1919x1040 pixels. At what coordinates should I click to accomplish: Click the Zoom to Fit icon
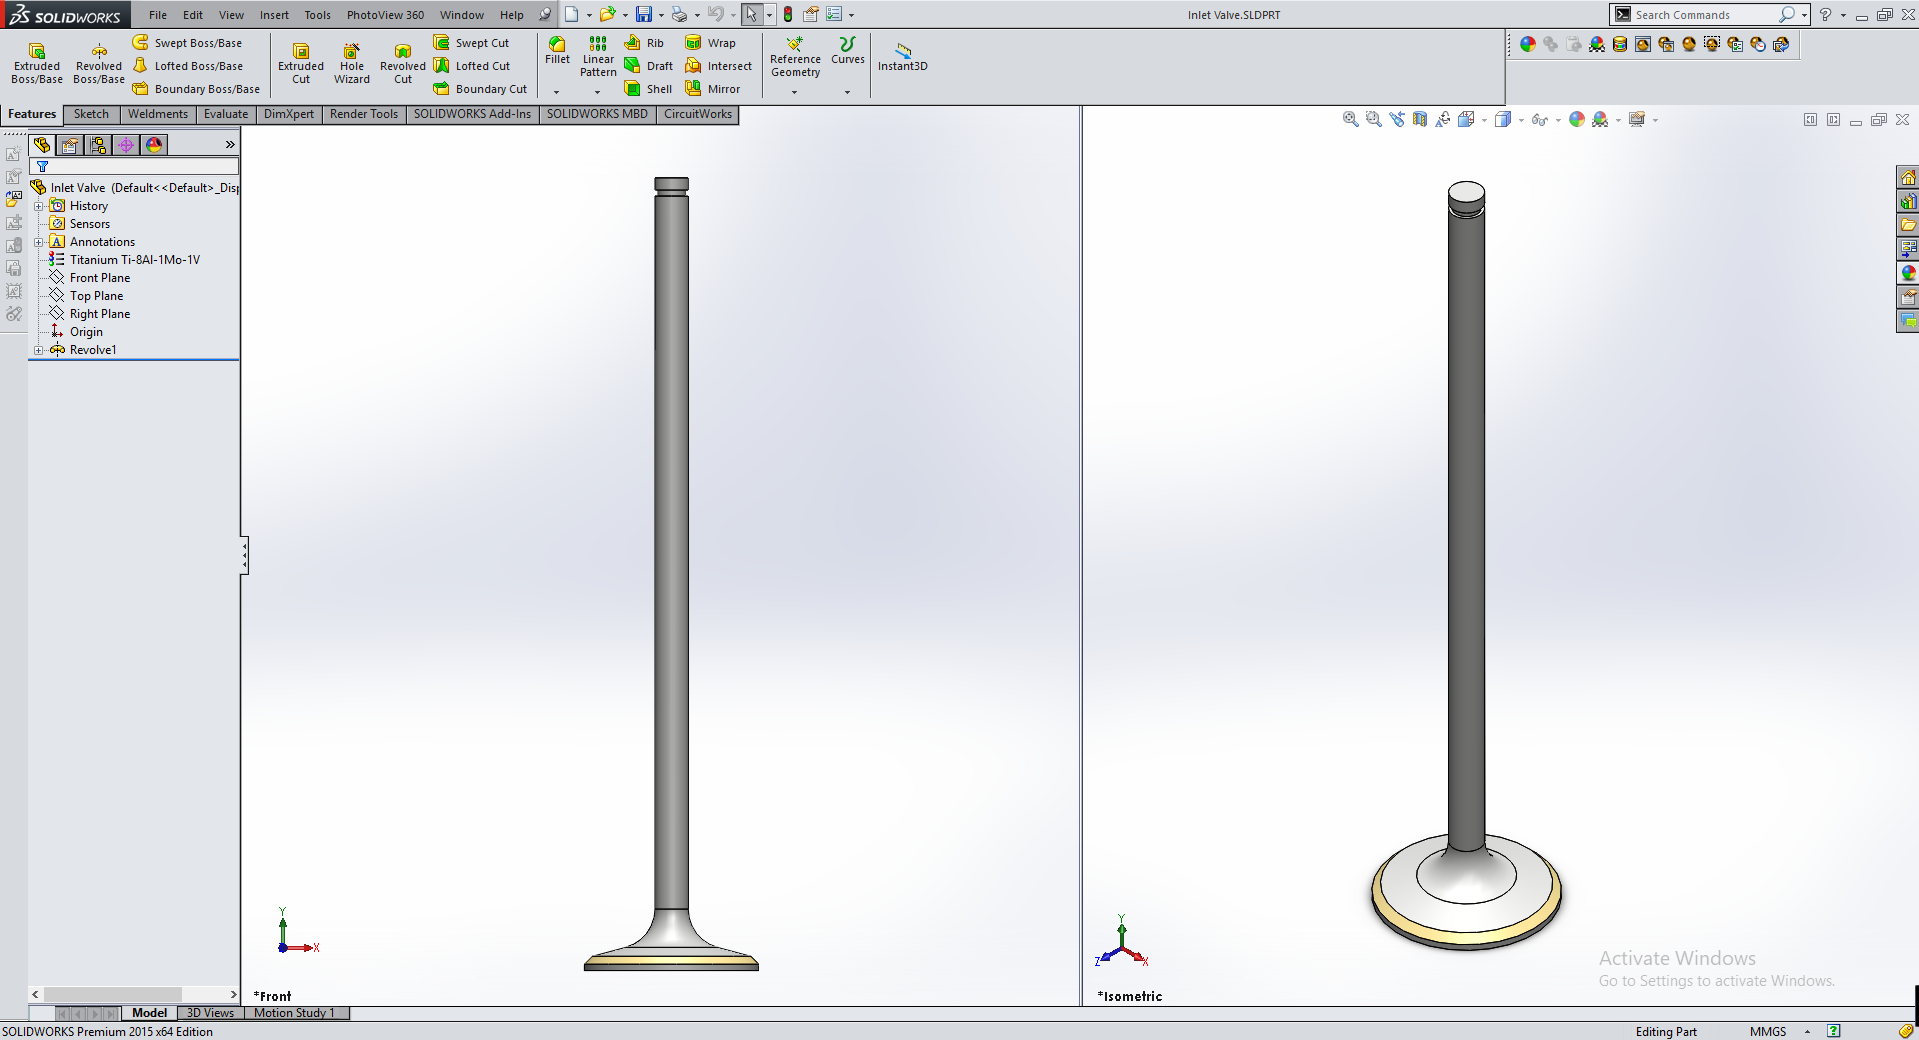click(1351, 120)
